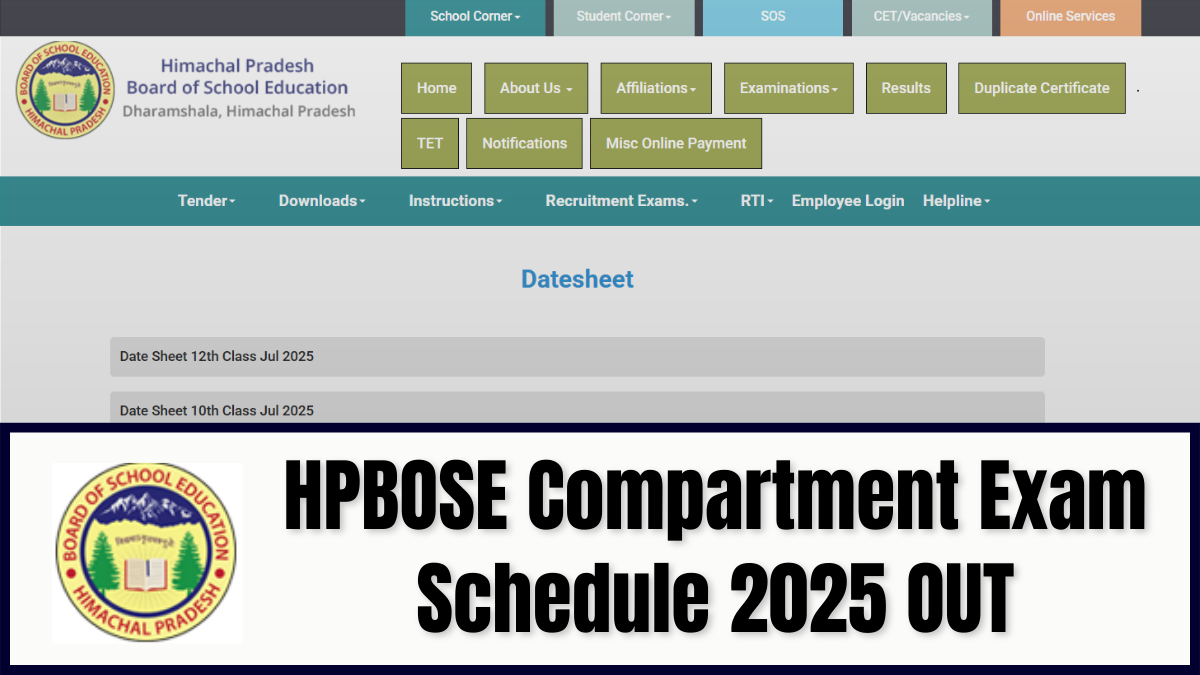Click Himachal Pradesh Board of School Education title
Viewport: 1200px width, 675px height.
[x=237, y=77]
